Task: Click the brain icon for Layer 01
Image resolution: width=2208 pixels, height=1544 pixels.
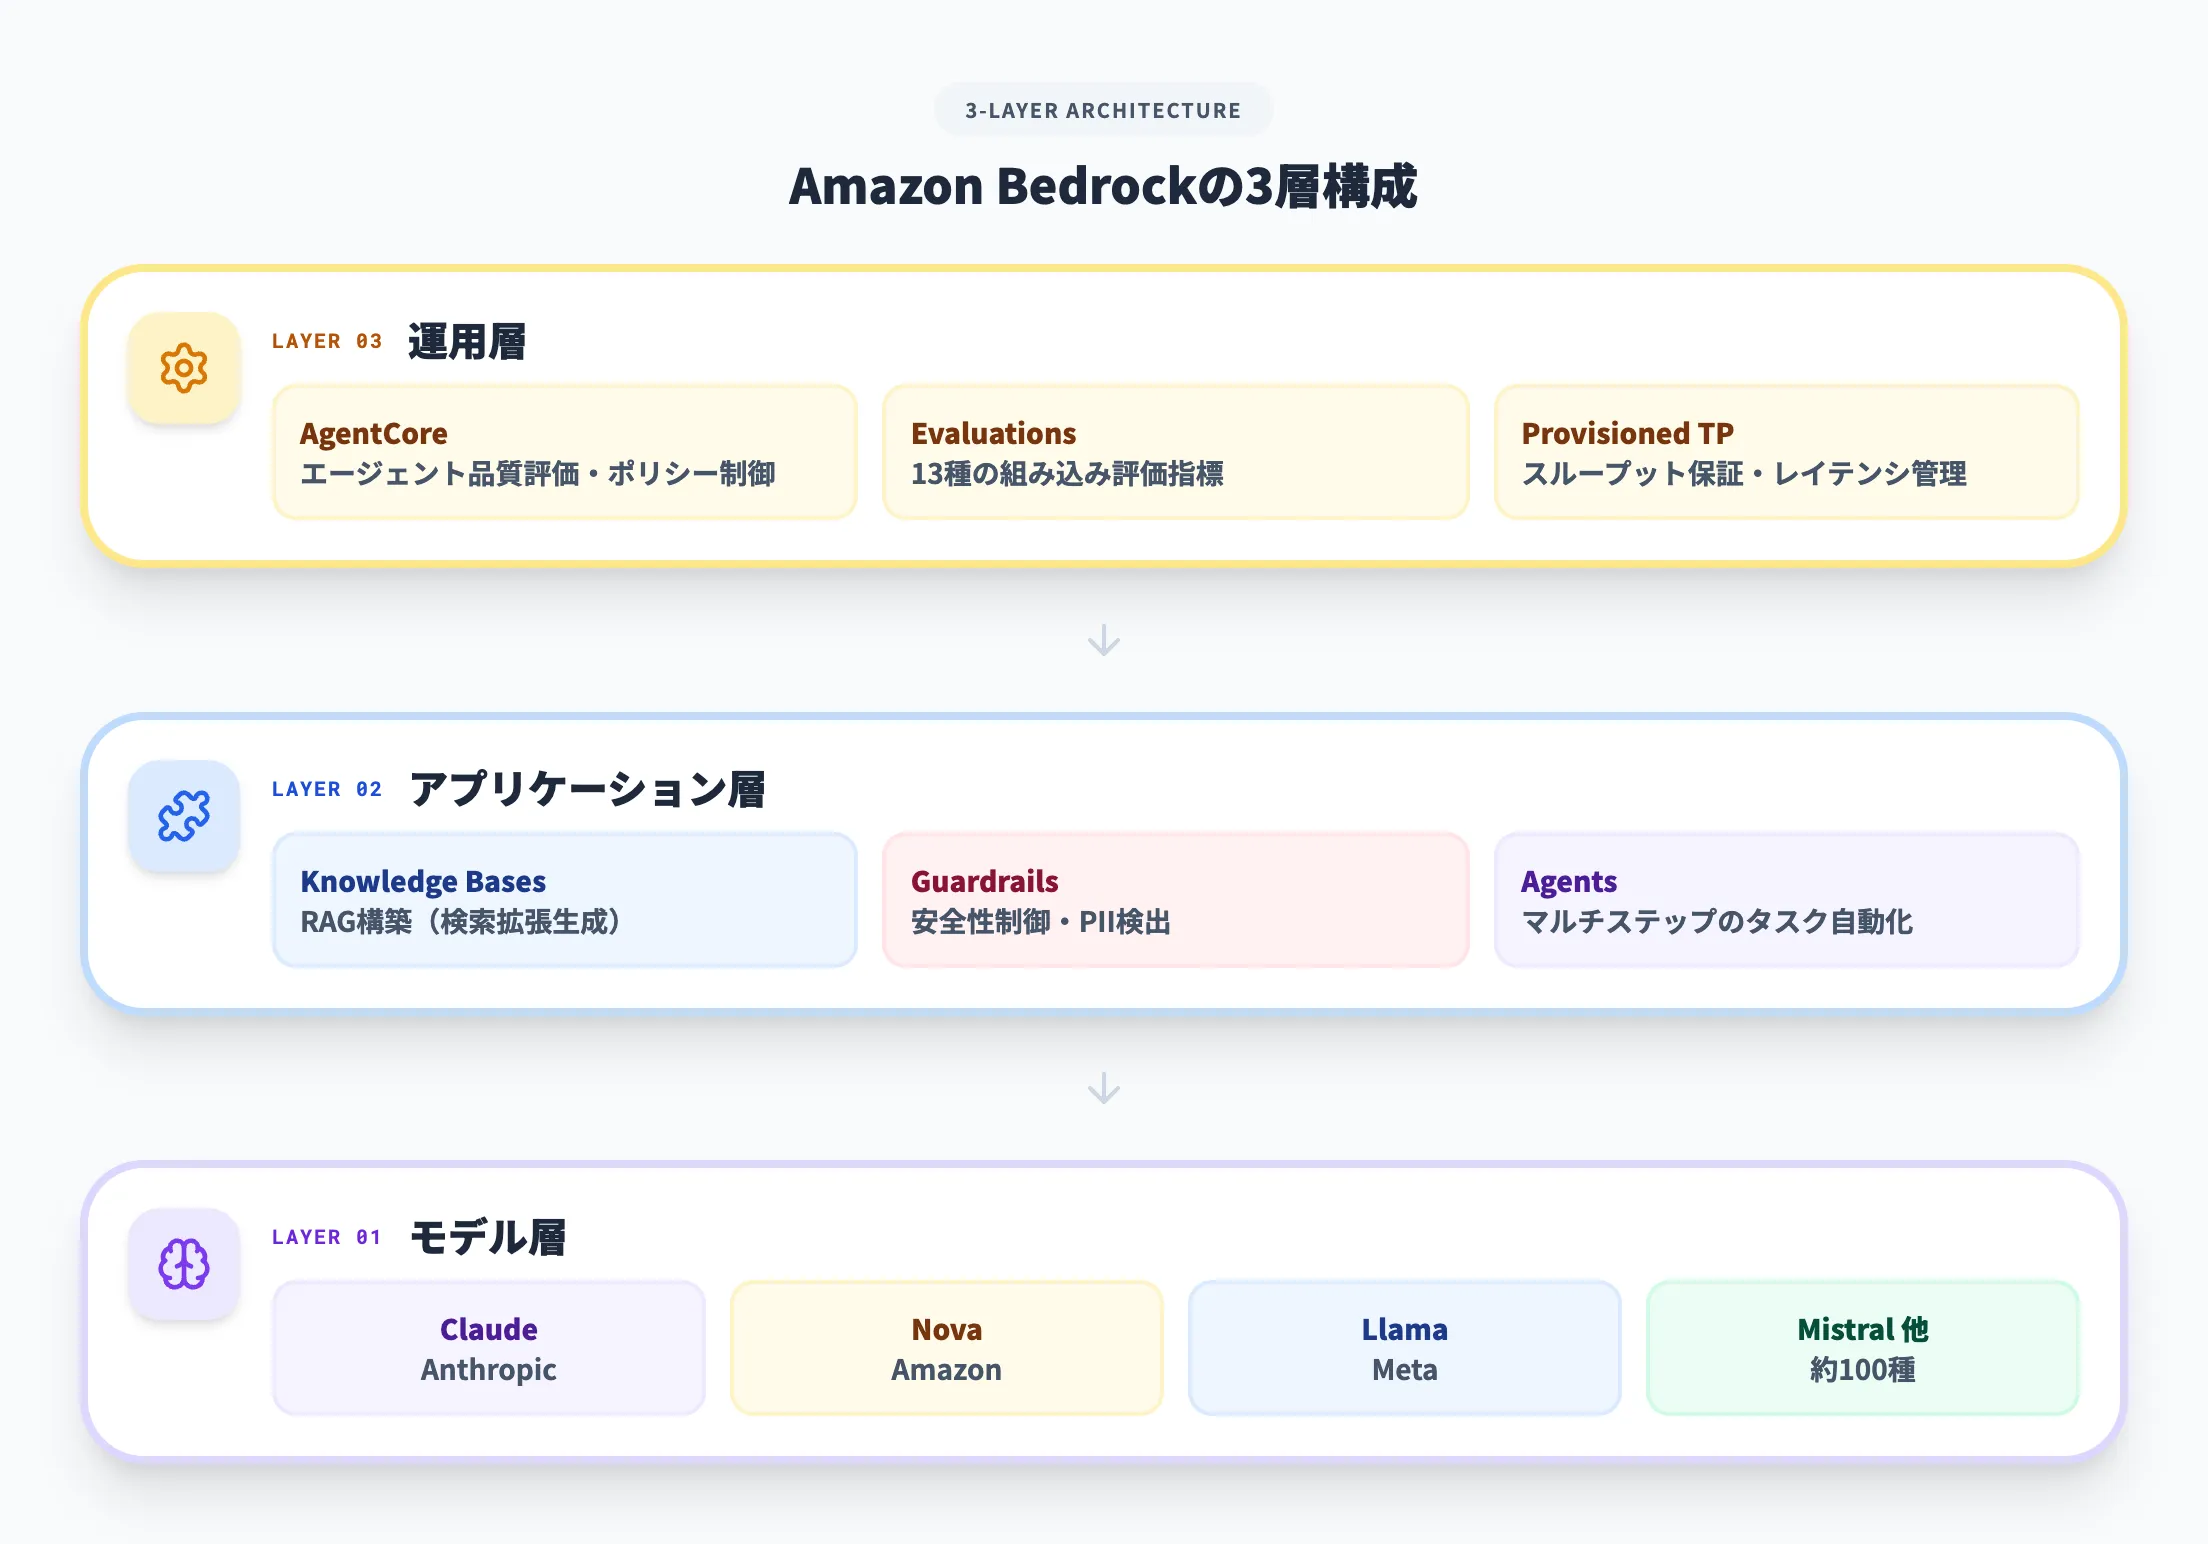Action: (184, 1264)
